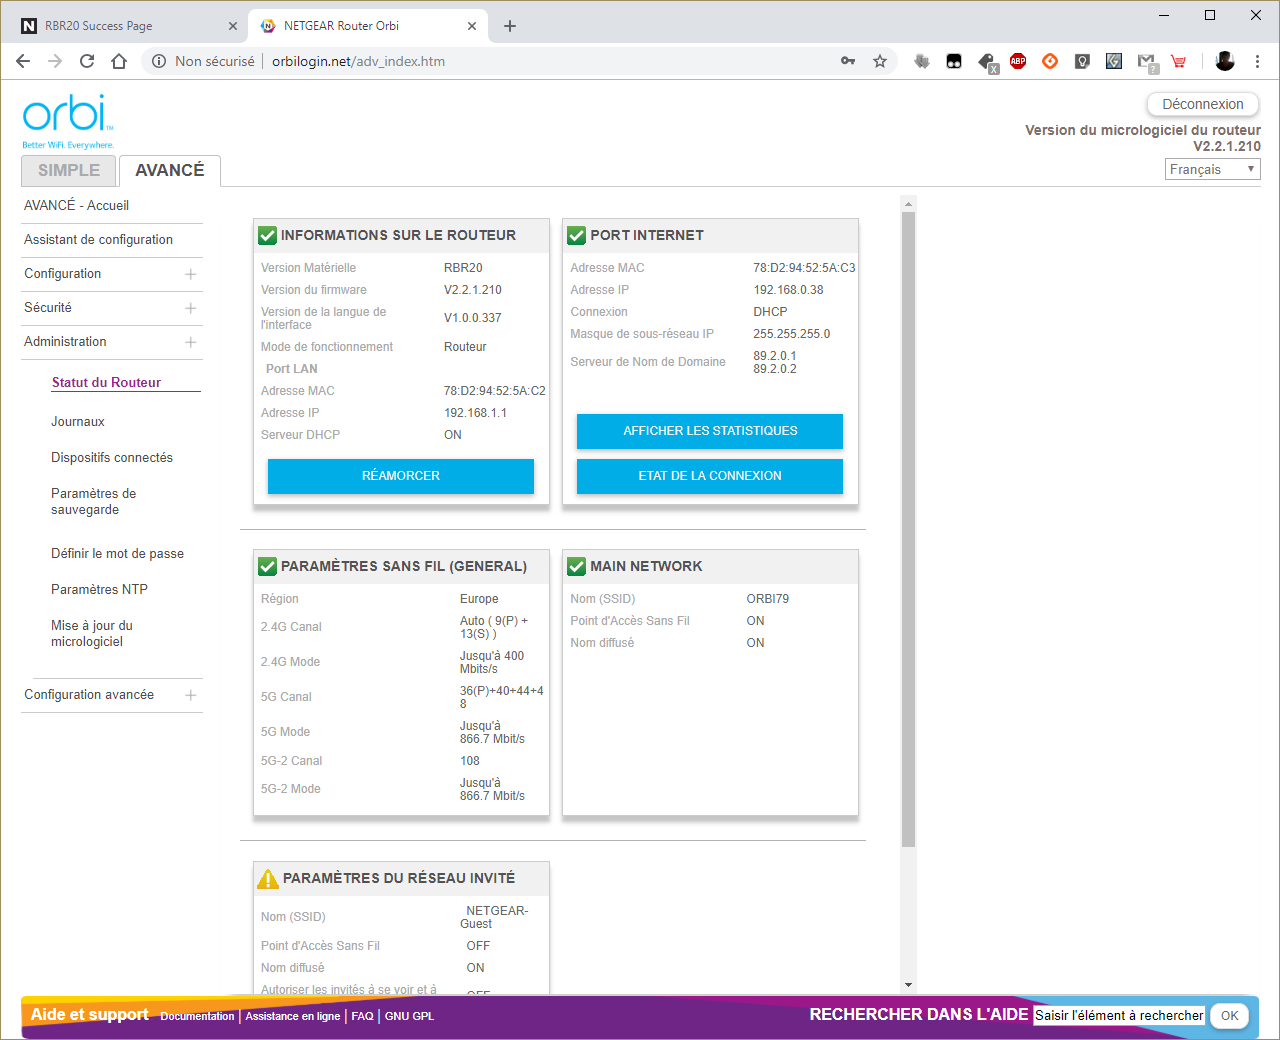
Task: Open the Chrome profile avatar
Action: [1225, 61]
